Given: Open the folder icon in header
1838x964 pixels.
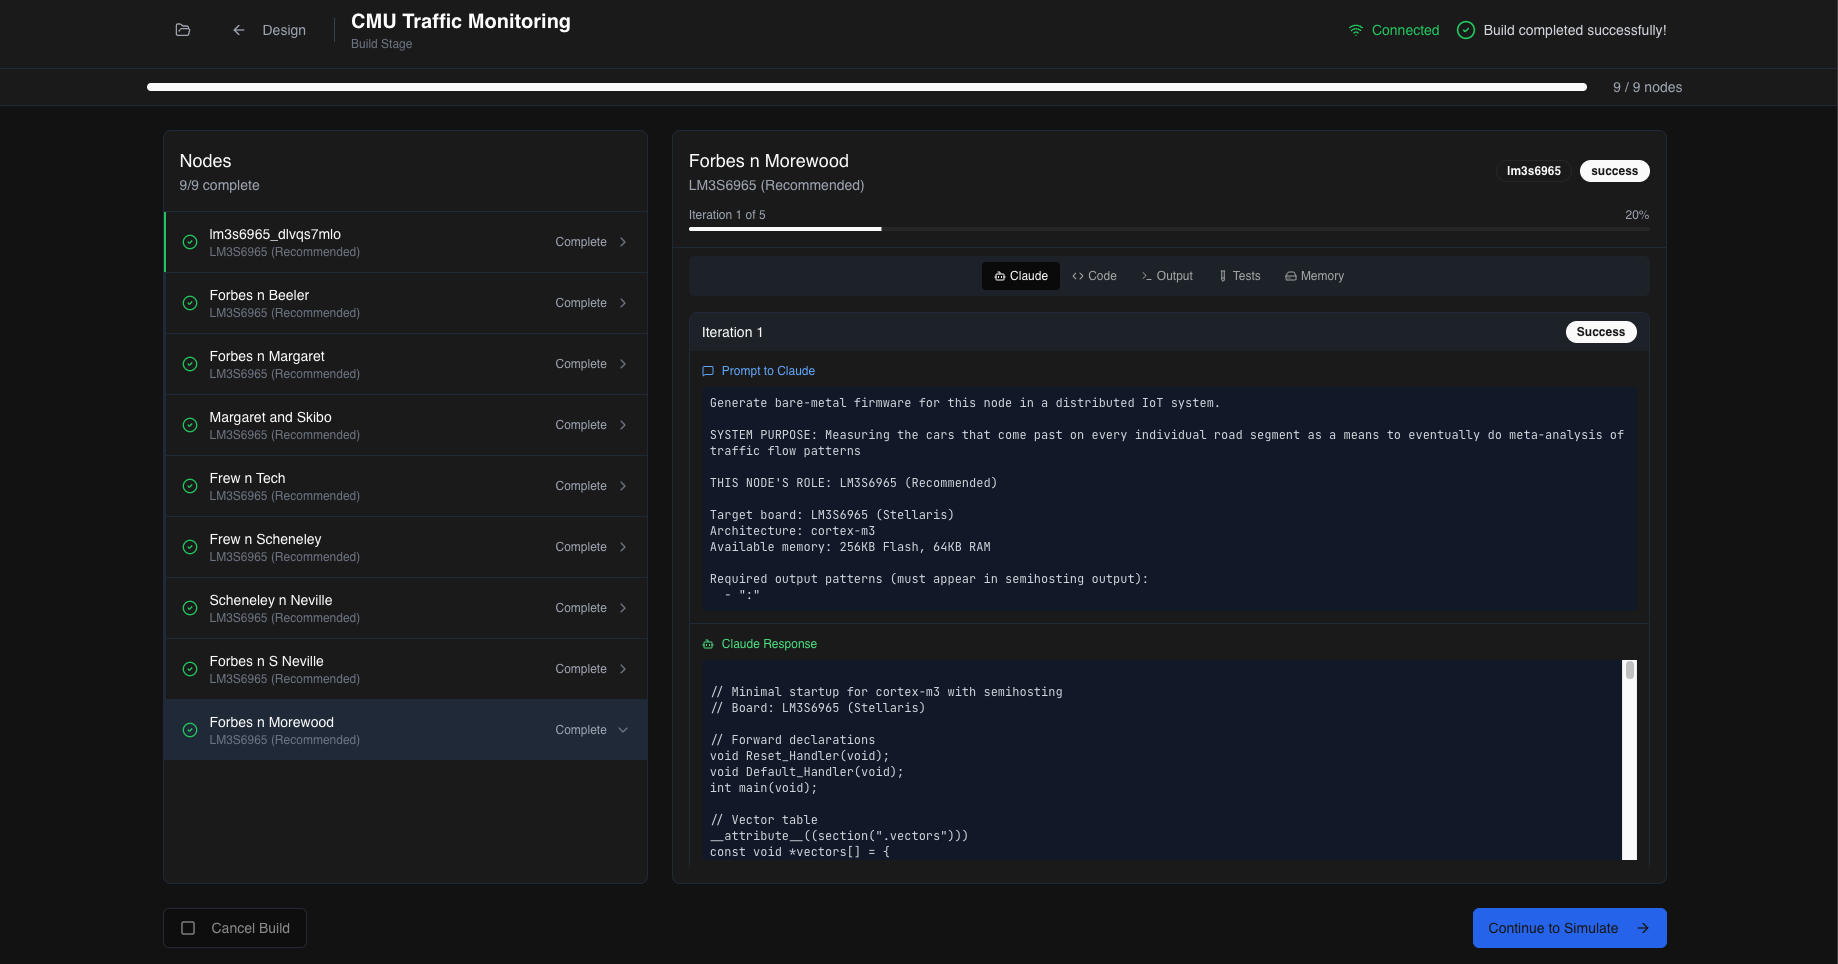Looking at the screenshot, I should click(x=183, y=30).
